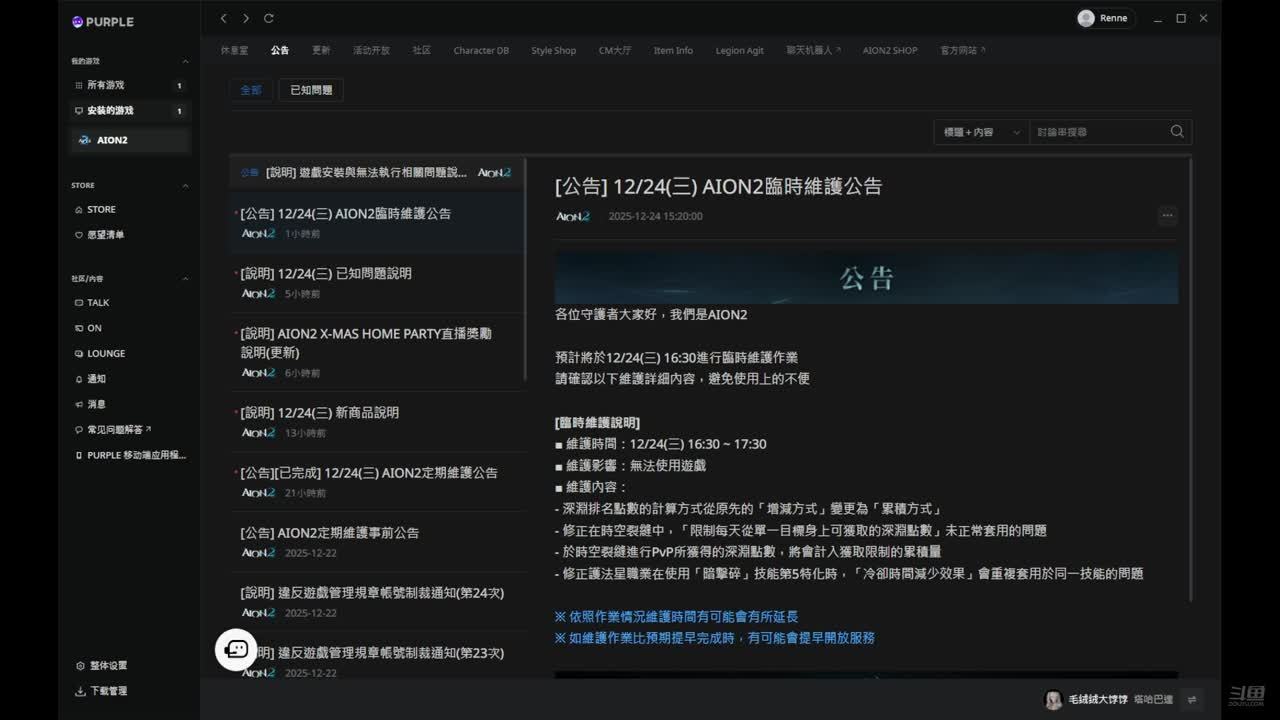Open 下载管理 download manager
The height and width of the screenshot is (720, 1280).
tap(101, 691)
